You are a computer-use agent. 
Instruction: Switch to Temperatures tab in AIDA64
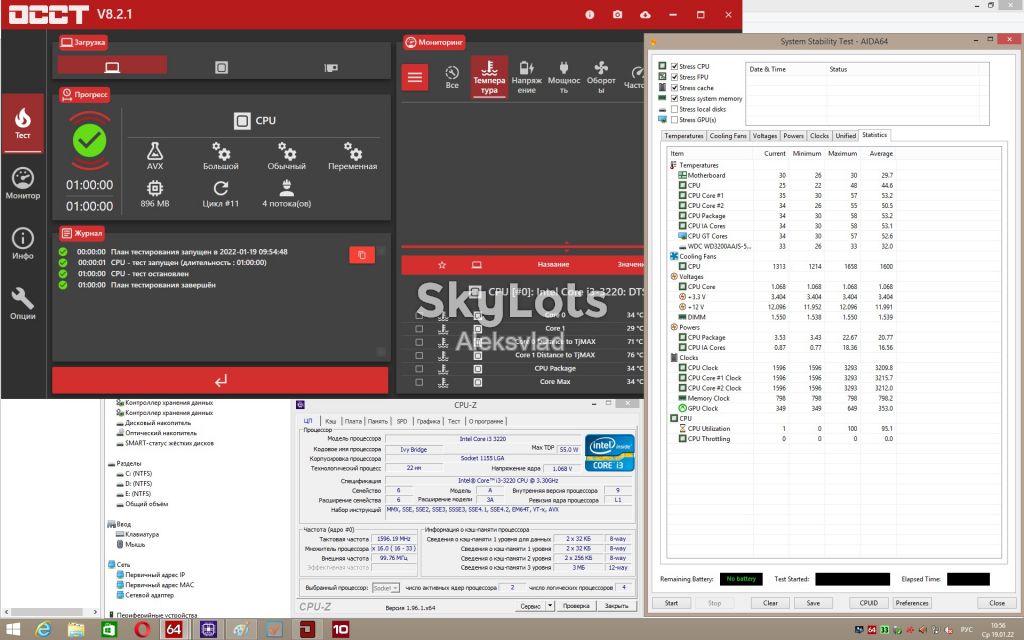point(684,136)
